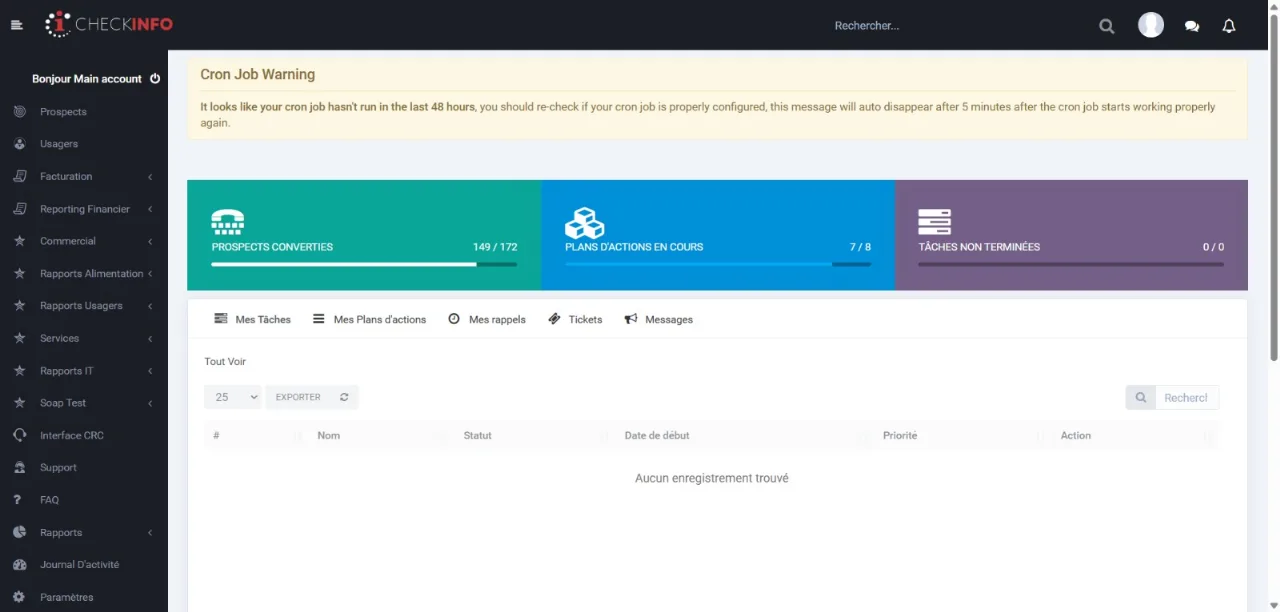The image size is (1280, 612).
Task: Toggle the sidebar hamburger menu icon
Action: pyautogui.click(x=16, y=25)
